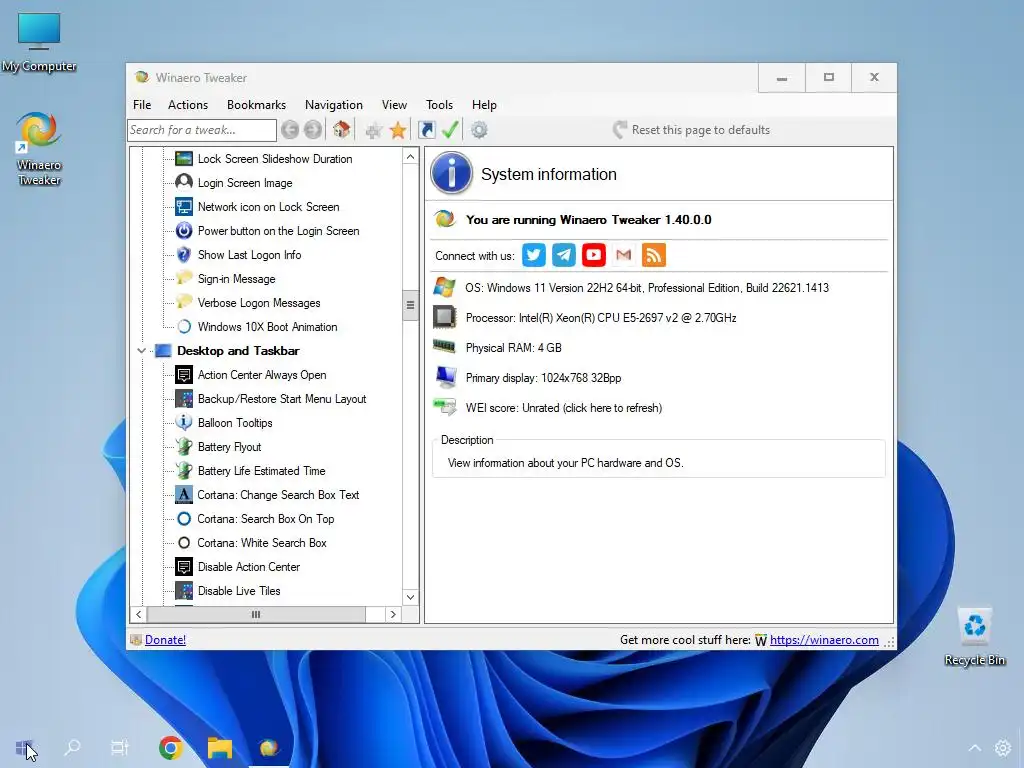Click in the Search for a tweak field
Viewport: 1024px width, 768px height.
pos(202,130)
